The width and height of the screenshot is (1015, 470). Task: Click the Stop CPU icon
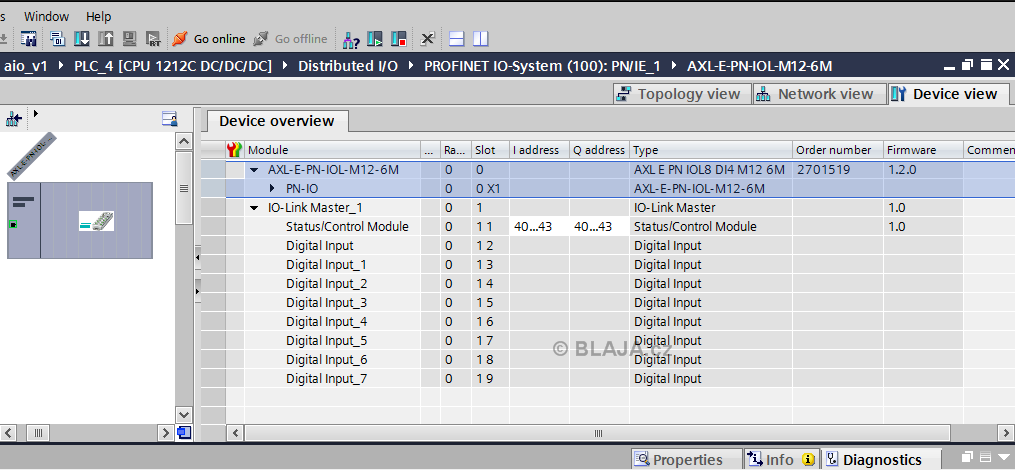click(x=399, y=39)
